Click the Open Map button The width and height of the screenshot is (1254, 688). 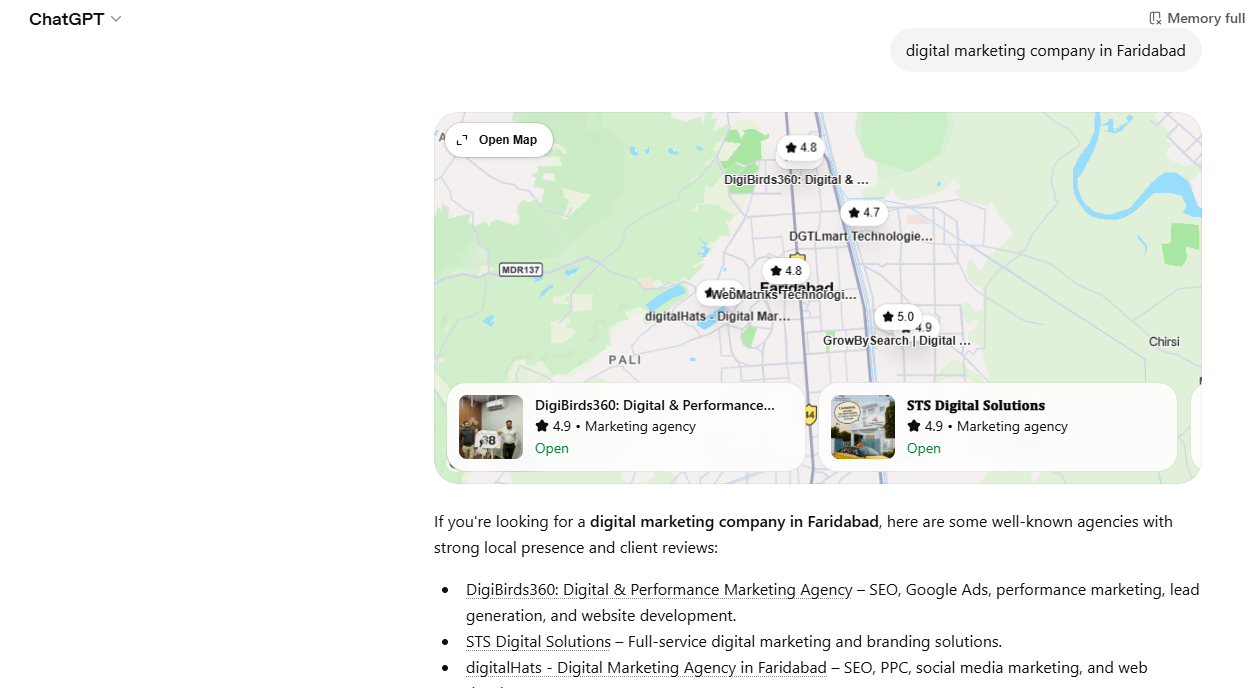498,140
